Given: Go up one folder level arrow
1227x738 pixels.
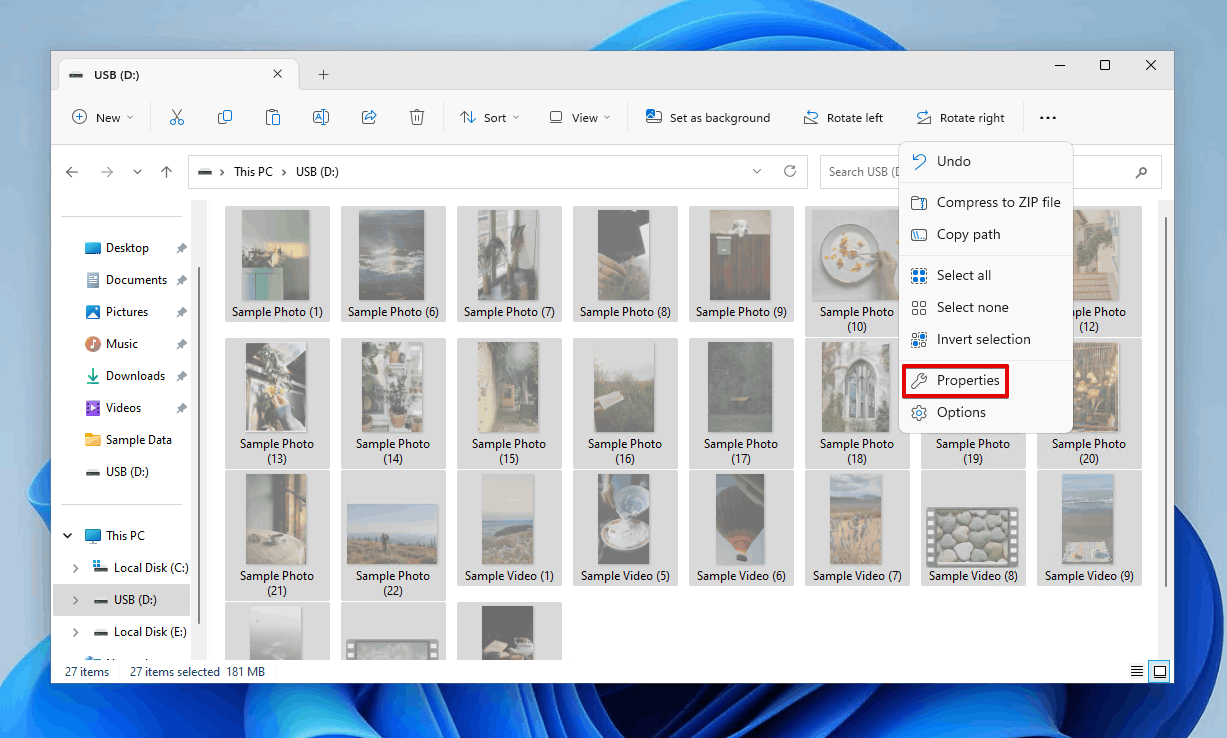Looking at the screenshot, I should (167, 172).
